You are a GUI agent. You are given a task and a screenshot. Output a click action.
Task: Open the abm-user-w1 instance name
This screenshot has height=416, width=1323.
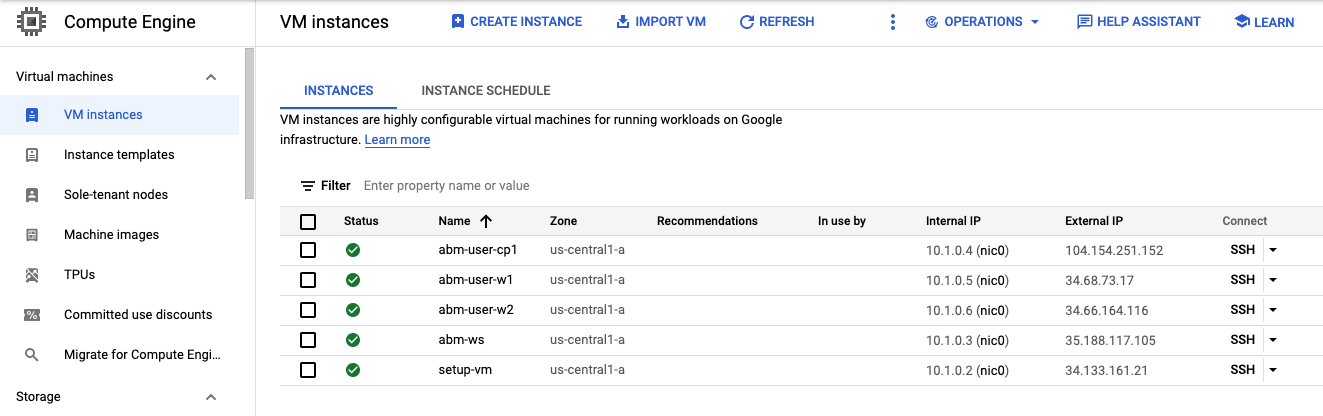pos(475,280)
